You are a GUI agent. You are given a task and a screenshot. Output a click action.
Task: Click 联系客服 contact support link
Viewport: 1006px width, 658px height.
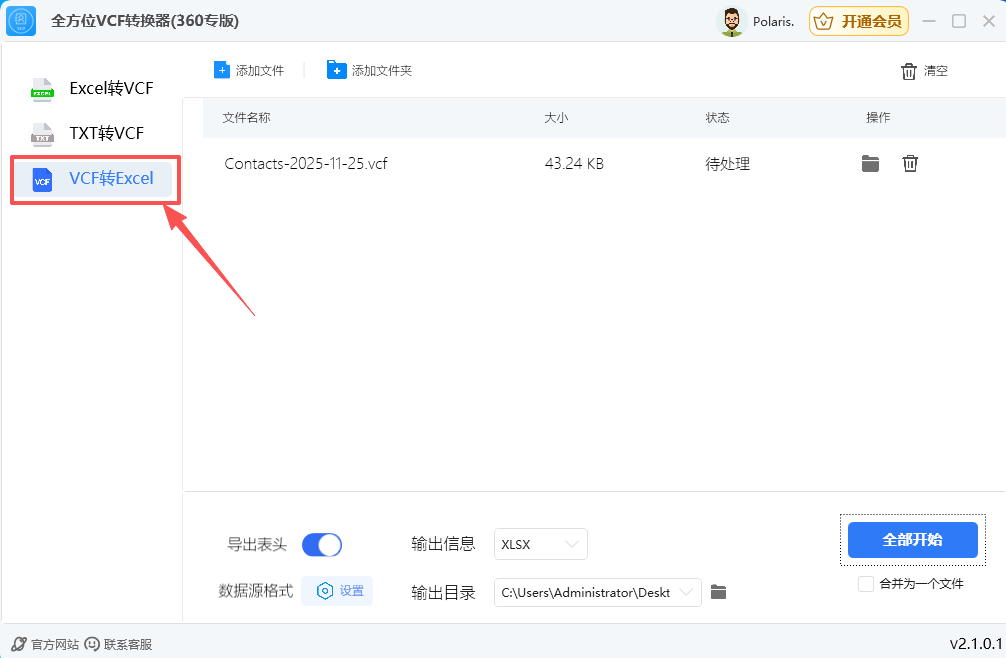(118, 644)
